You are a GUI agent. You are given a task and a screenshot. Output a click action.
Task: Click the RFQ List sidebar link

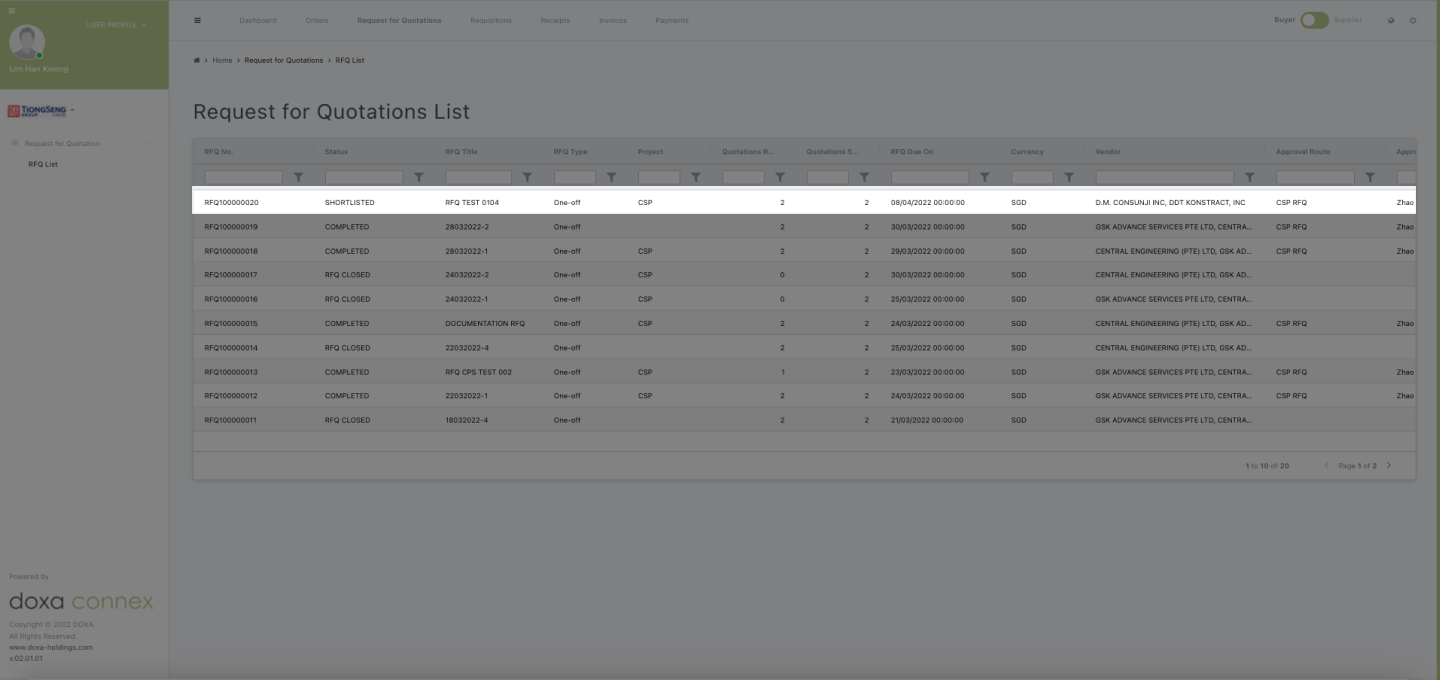click(x=43, y=164)
